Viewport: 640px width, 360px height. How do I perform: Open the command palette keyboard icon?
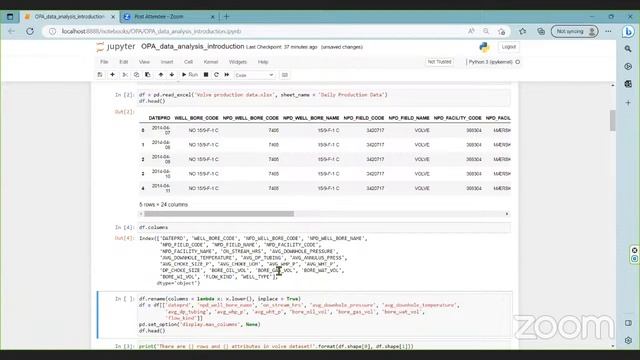click(285, 75)
